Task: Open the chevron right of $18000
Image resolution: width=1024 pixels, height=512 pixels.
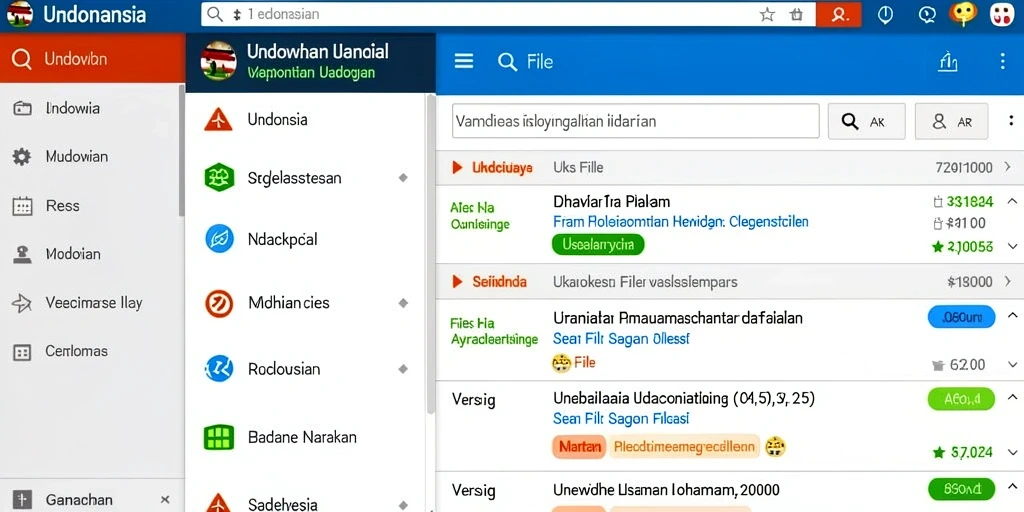Action: pos(1008,281)
